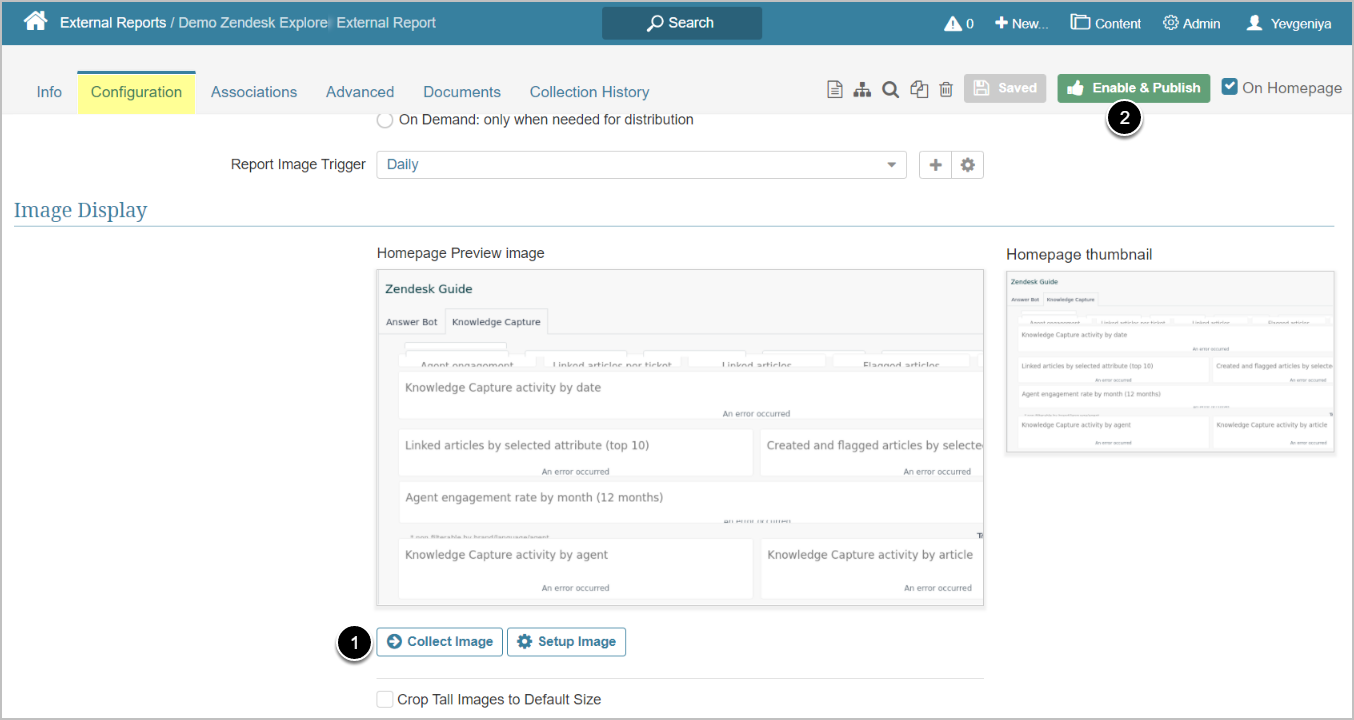
Task: Open the New menu in header
Action: (1021, 23)
